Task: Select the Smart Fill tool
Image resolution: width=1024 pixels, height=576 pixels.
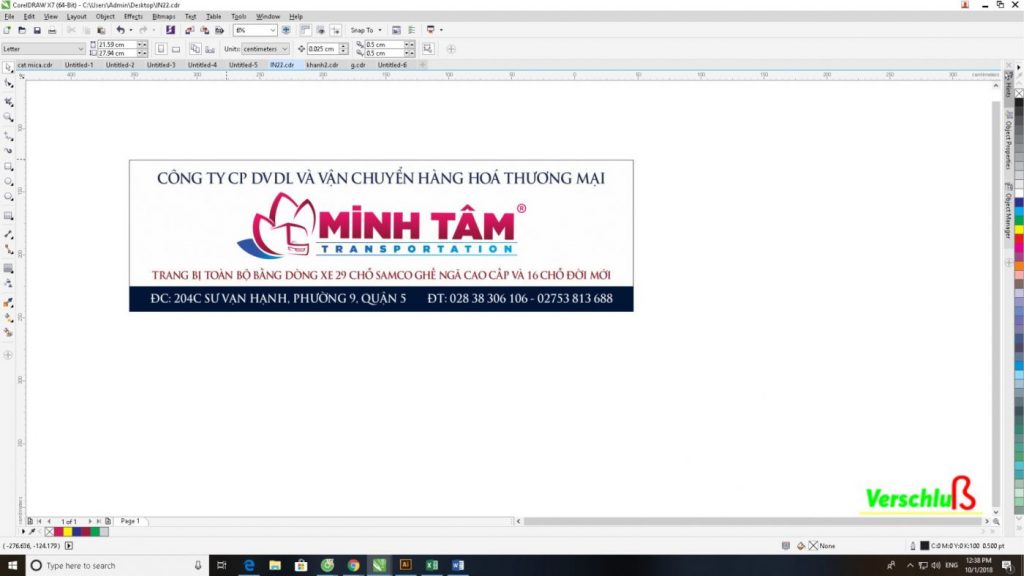Action: click(x=8, y=333)
